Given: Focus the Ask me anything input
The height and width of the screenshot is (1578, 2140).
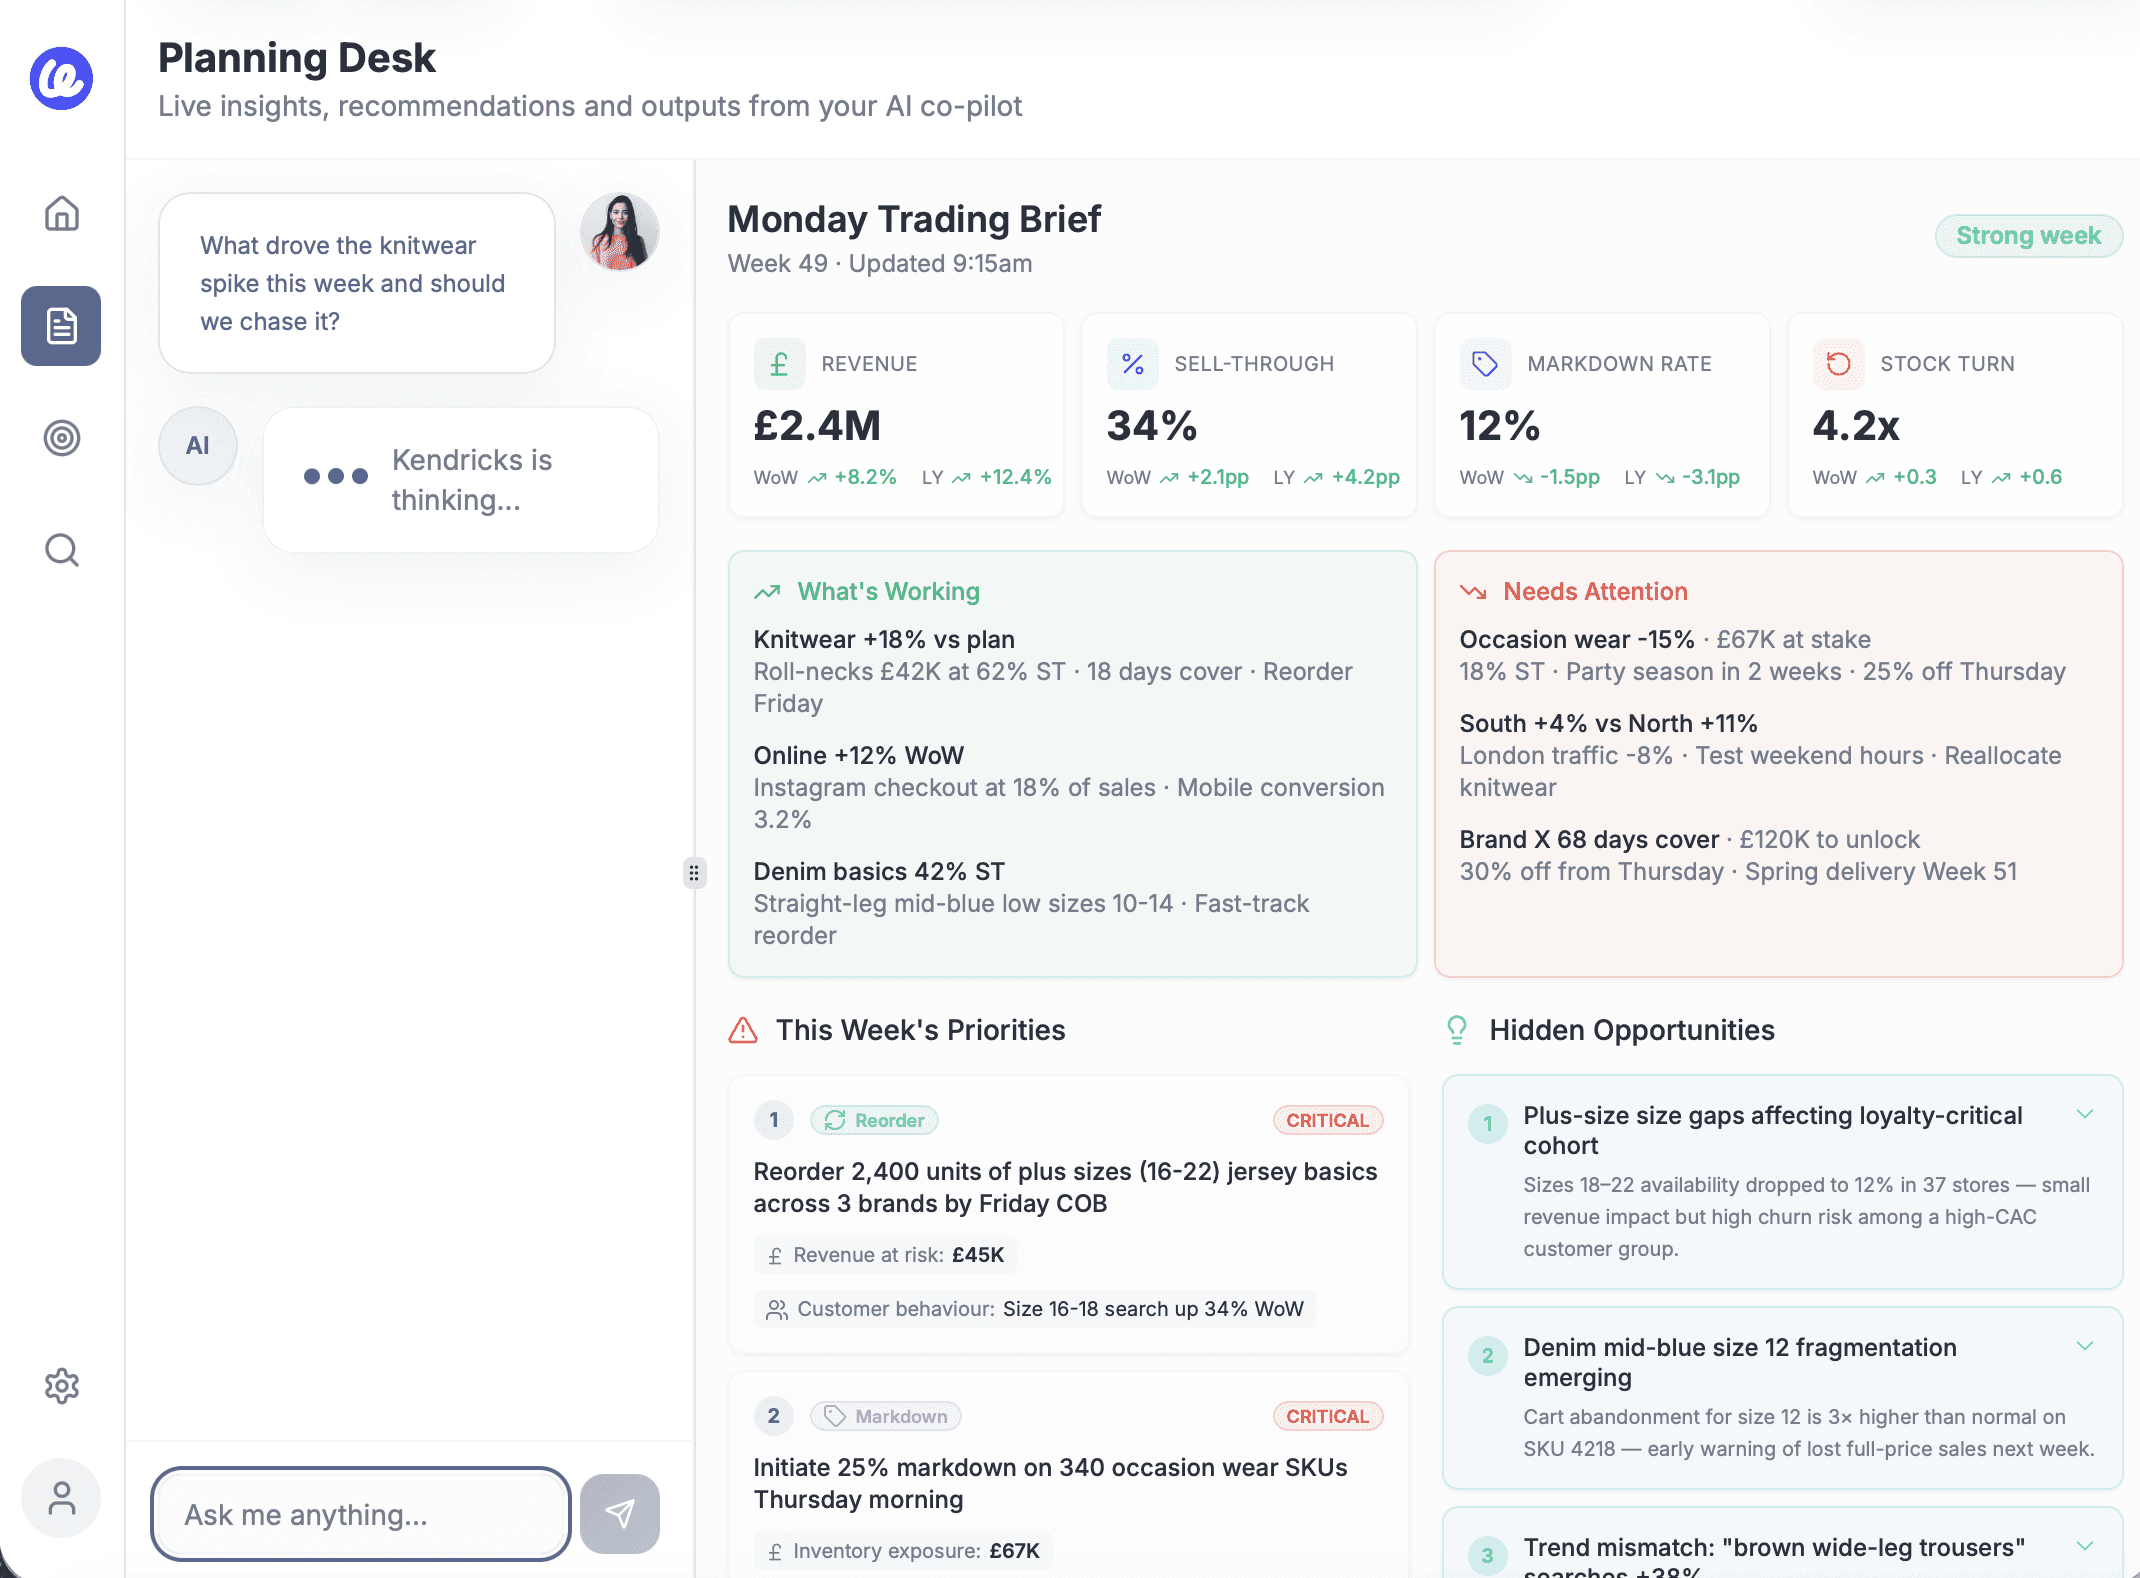Looking at the screenshot, I should click(x=360, y=1514).
